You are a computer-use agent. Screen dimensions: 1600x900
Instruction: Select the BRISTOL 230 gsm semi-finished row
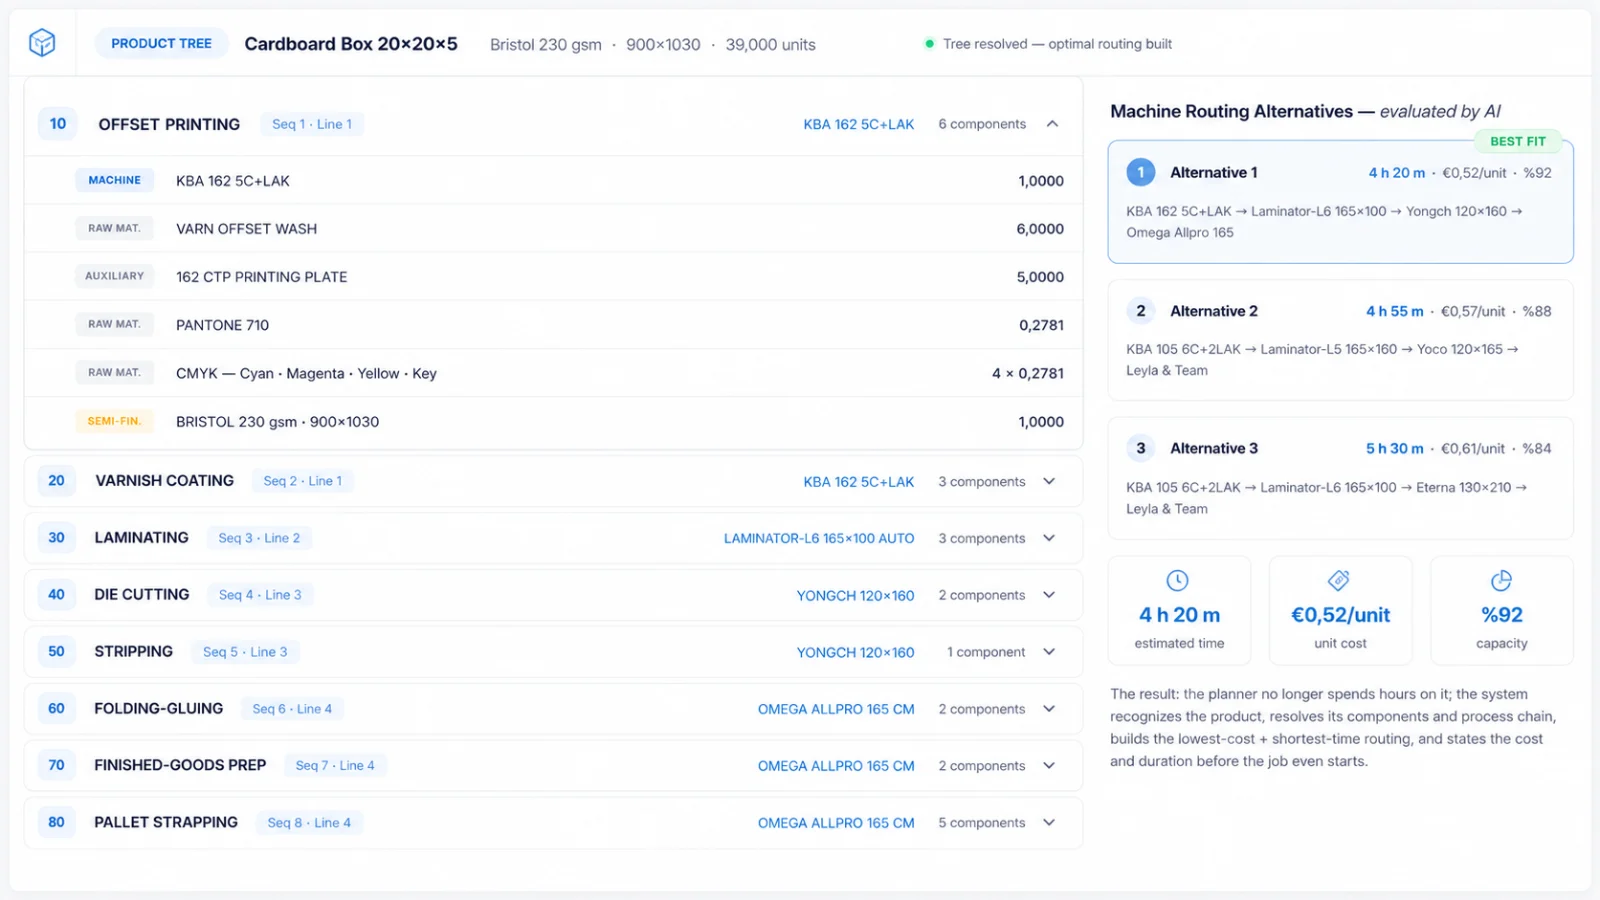click(553, 422)
